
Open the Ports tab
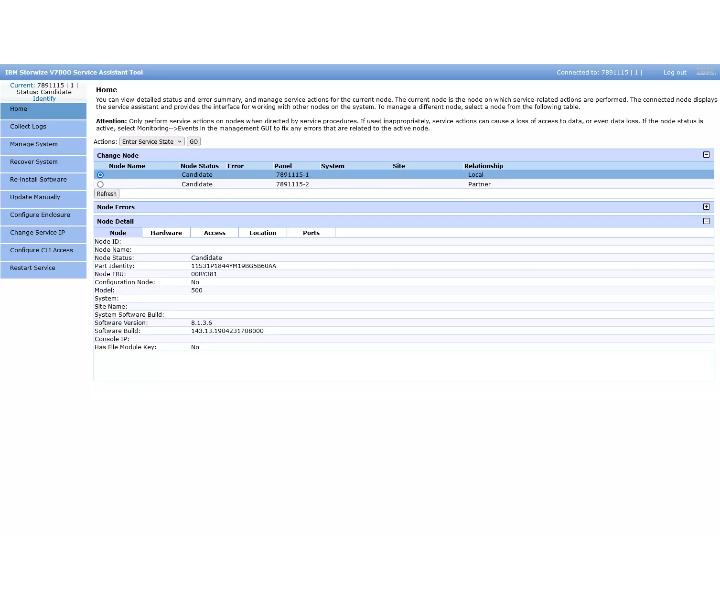click(x=311, y=233)
